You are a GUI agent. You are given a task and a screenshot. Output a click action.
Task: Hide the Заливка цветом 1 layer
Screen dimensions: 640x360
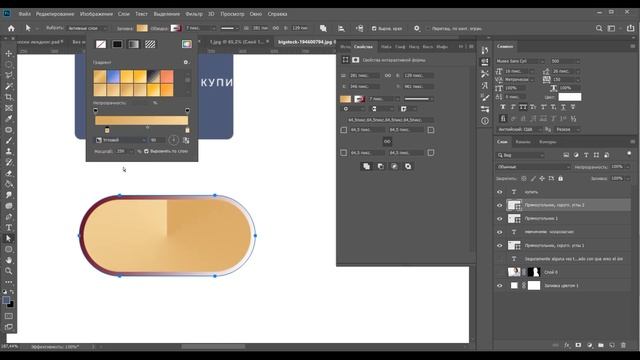tap(500, 286)
